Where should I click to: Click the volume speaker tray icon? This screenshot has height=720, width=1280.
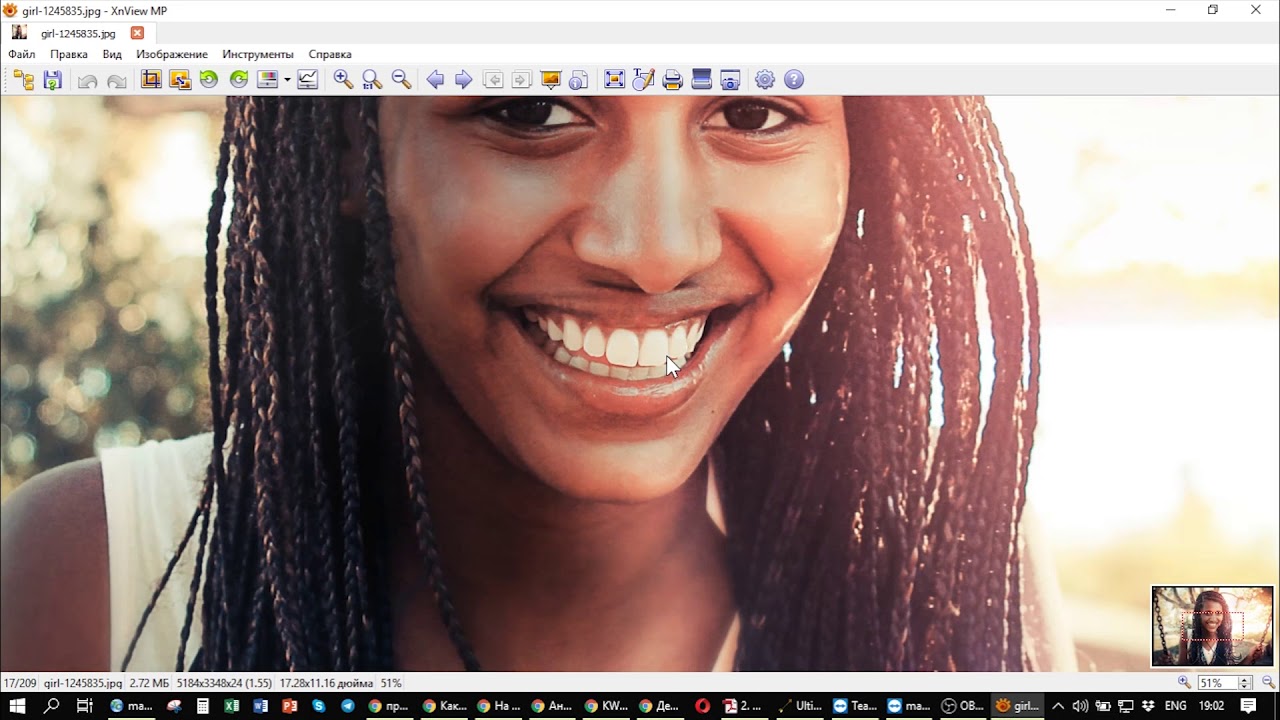(1081, 705)
